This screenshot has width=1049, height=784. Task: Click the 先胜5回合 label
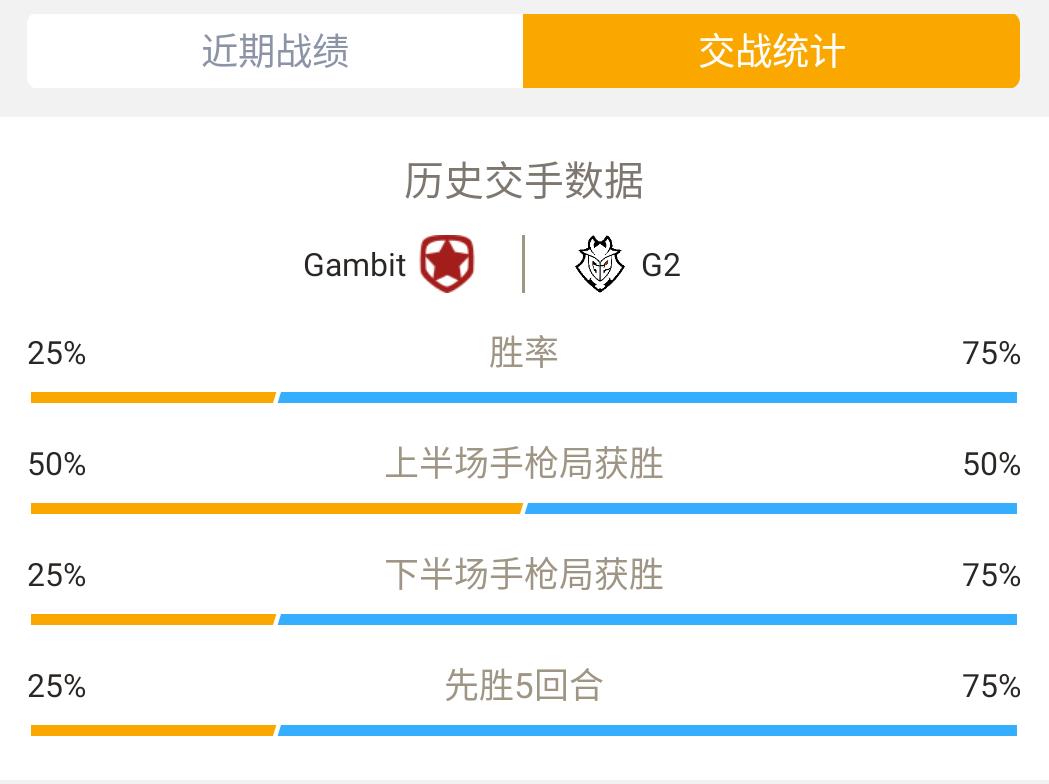point(524,685)
